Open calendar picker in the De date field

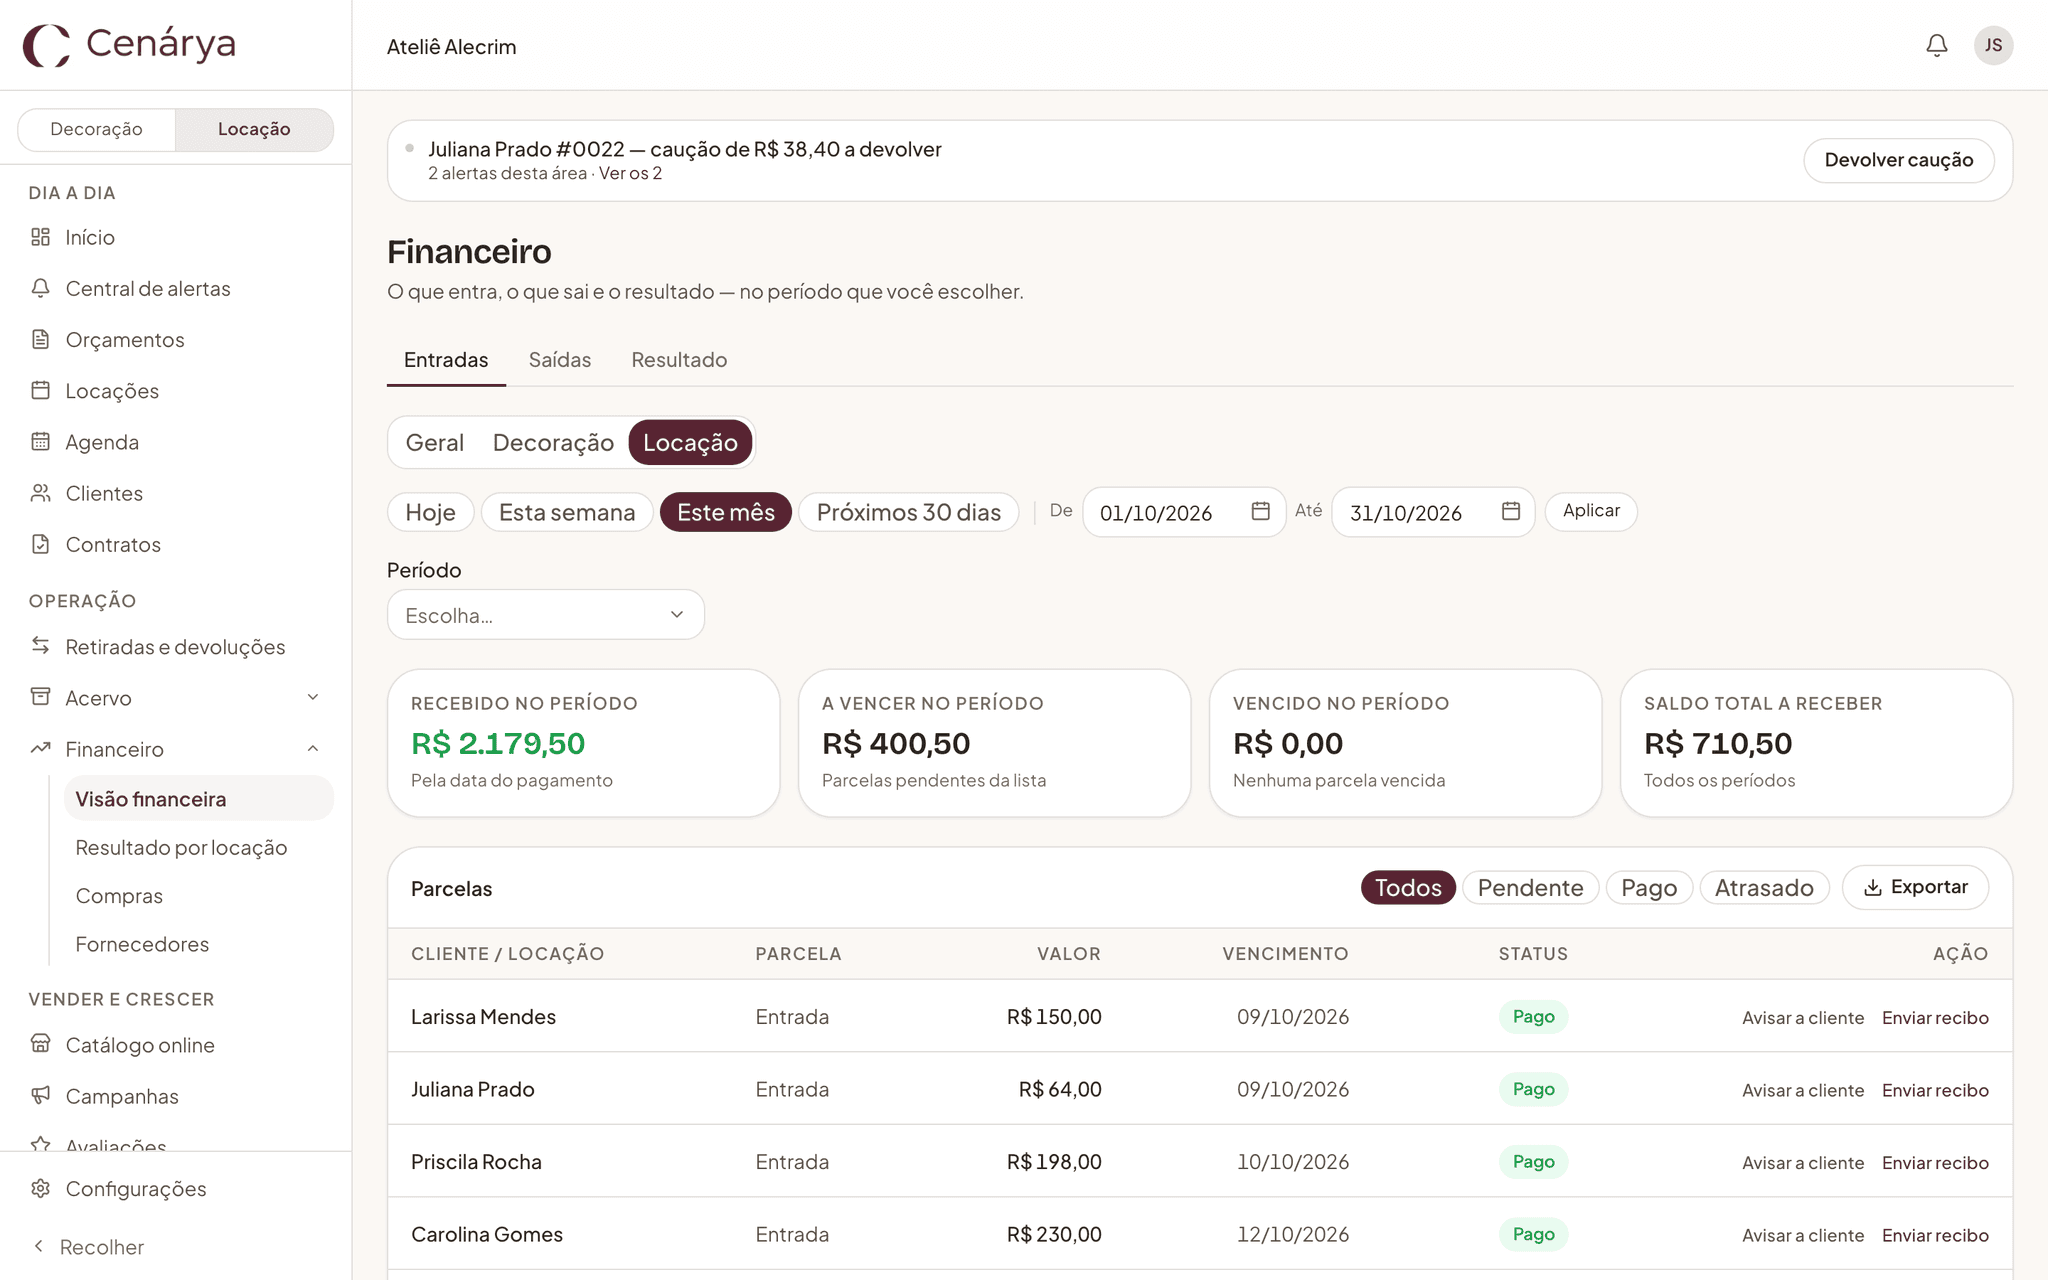[x=1260, y=511]
